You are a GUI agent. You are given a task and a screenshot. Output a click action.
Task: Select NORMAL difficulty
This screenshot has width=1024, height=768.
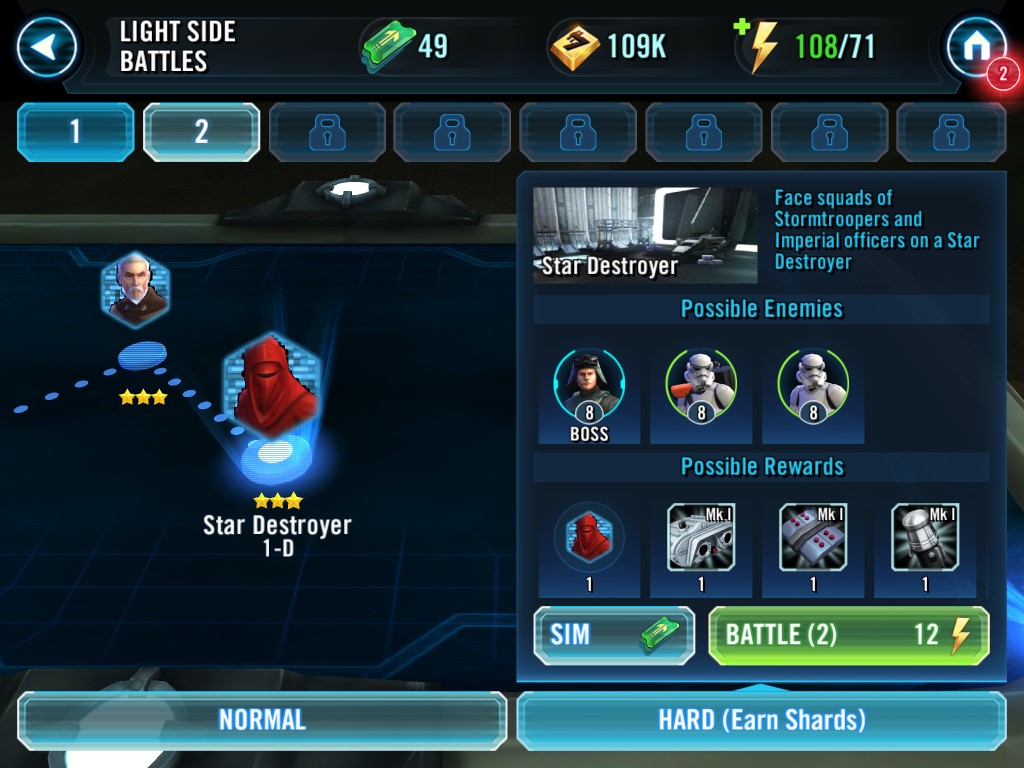point(262,720)
